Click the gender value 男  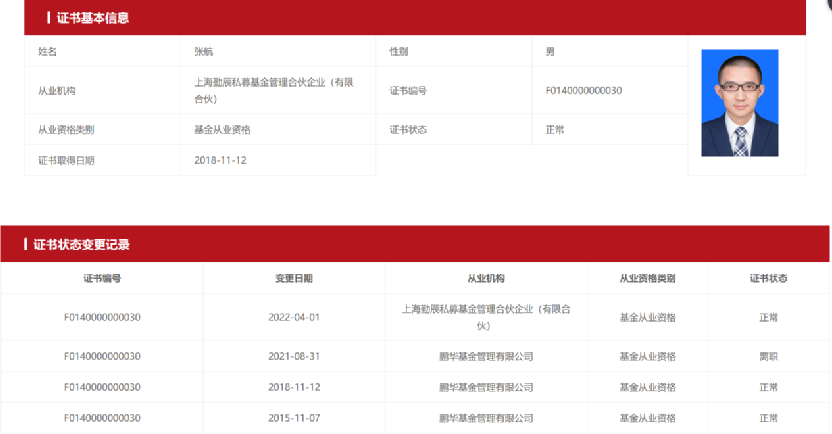pos(550,51)
